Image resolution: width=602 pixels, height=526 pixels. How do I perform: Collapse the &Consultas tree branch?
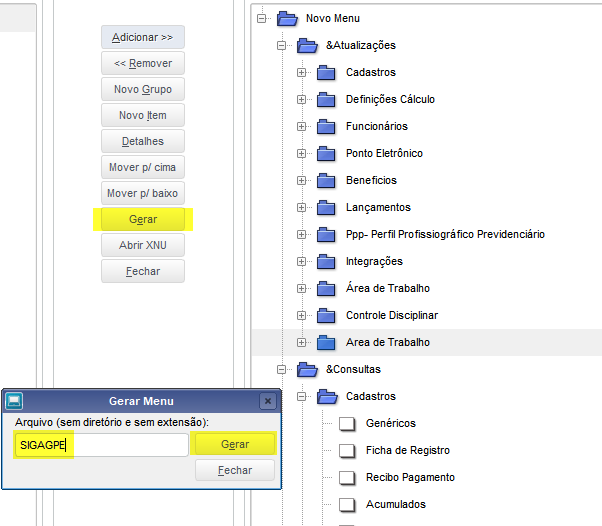[281, 369]
